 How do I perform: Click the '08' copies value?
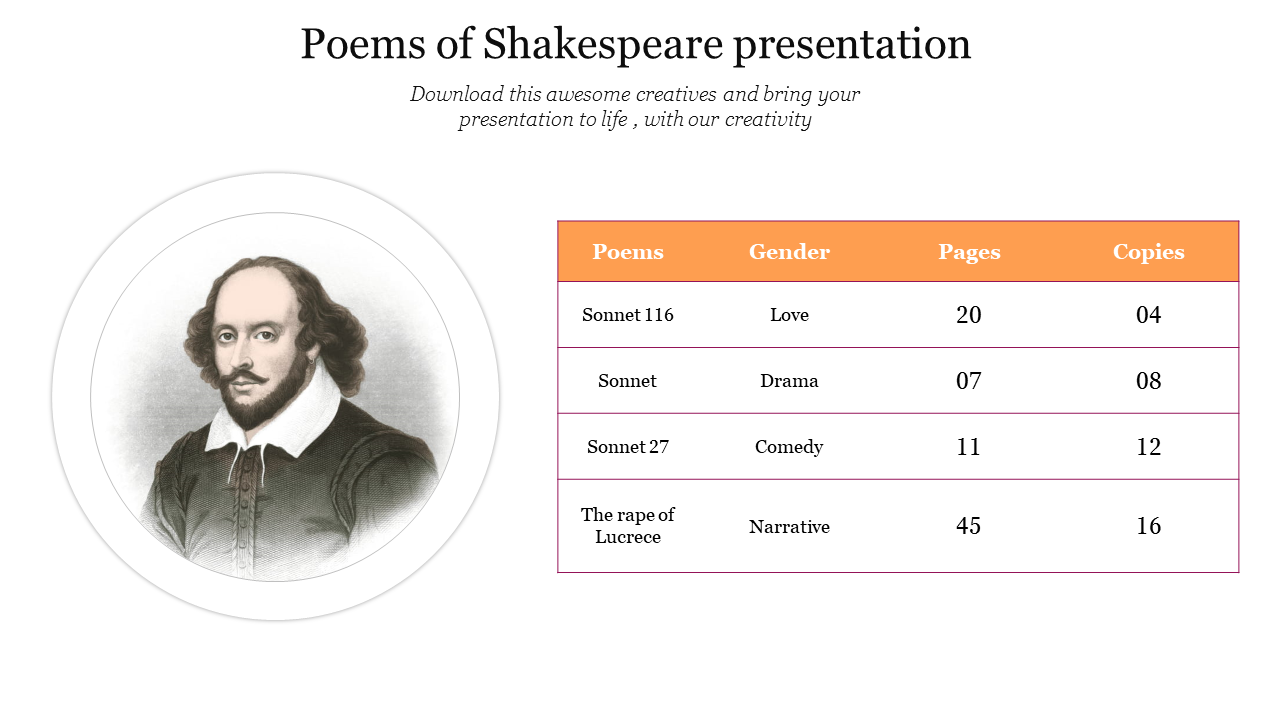[1148, 381]
